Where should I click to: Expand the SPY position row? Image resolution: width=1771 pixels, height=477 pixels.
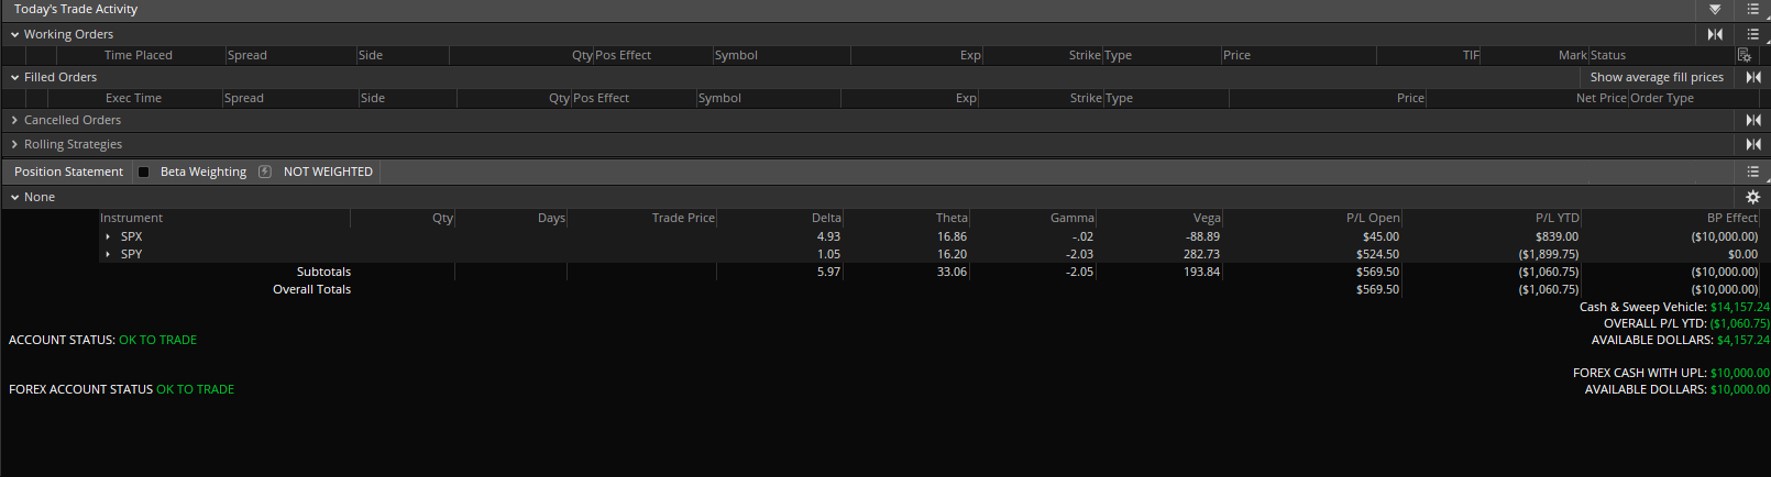point(108,254)
